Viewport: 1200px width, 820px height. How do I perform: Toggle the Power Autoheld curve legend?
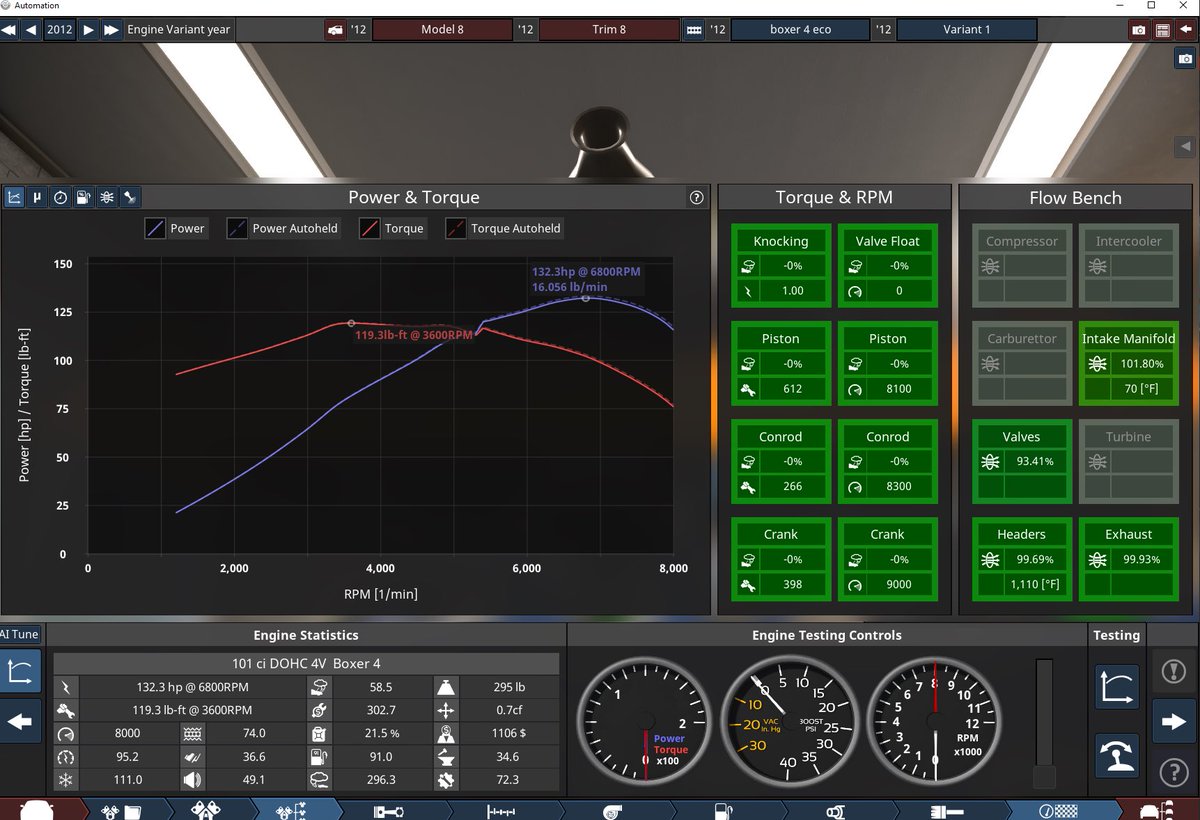coord(284,228)
